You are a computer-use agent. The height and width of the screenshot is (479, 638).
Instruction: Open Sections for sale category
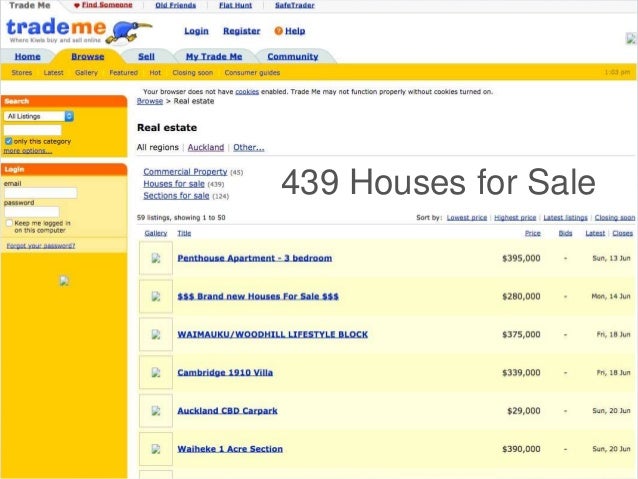coord(176,196)
